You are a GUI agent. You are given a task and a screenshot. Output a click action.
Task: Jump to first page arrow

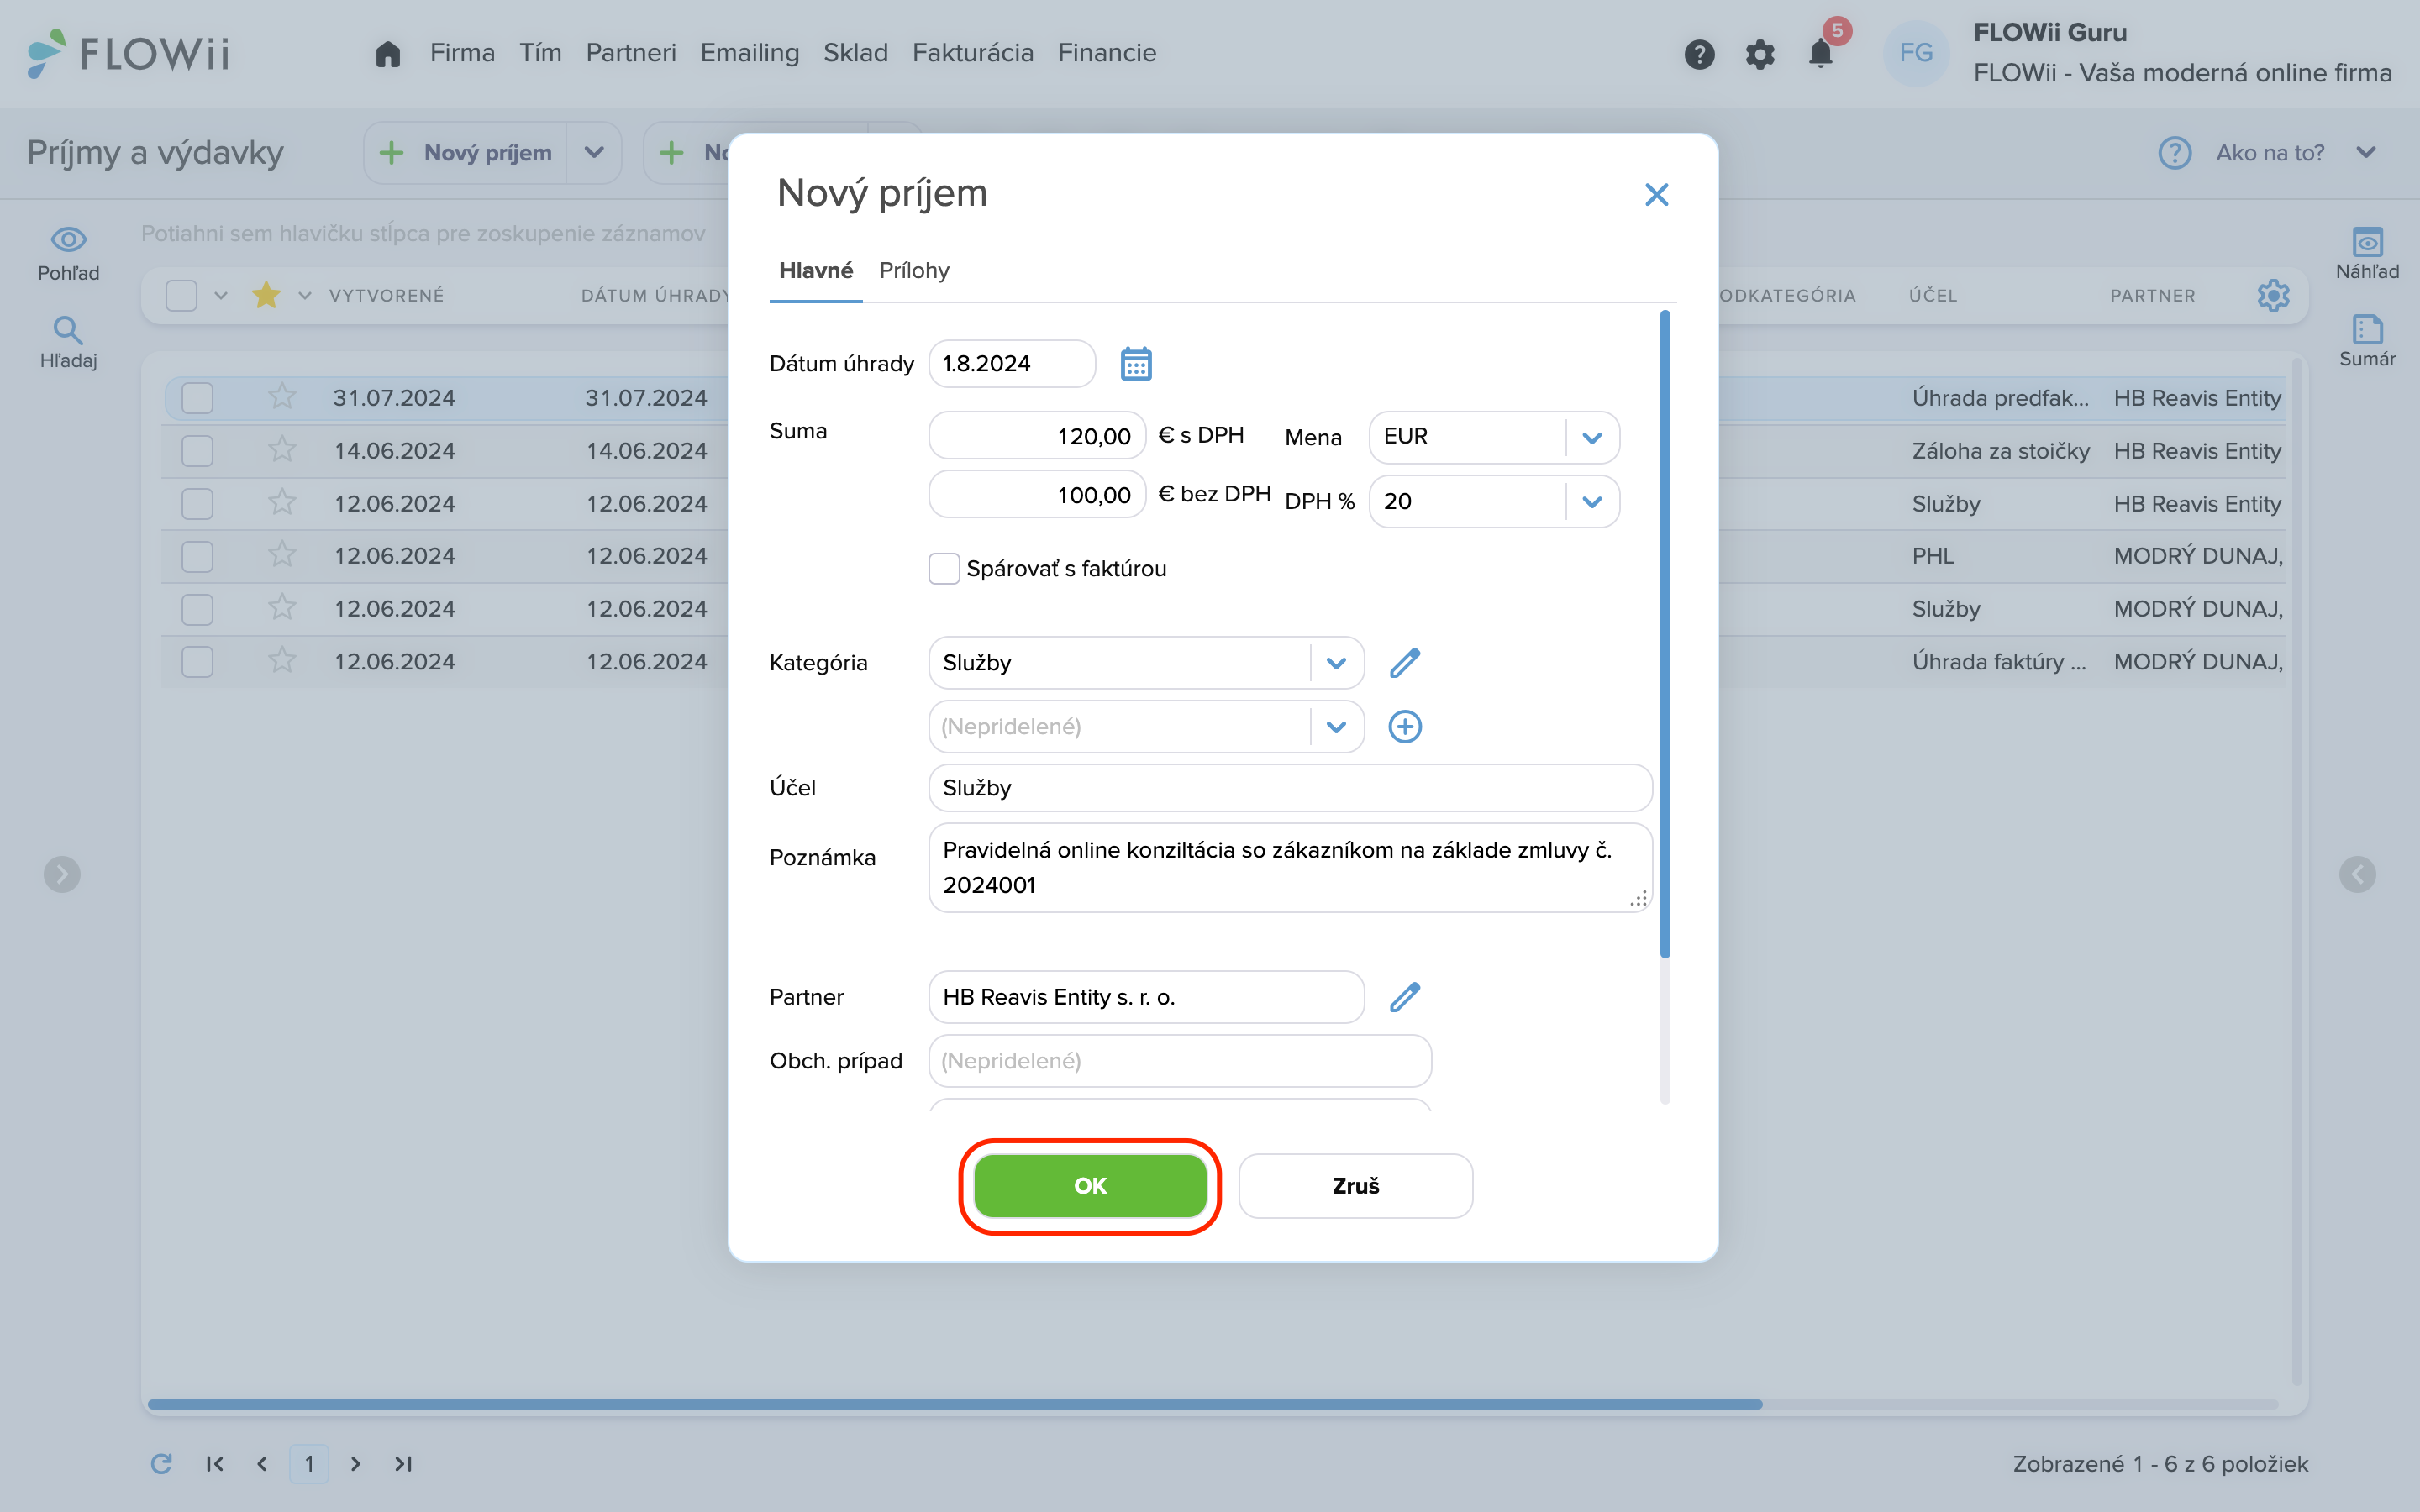(215, 1464)
